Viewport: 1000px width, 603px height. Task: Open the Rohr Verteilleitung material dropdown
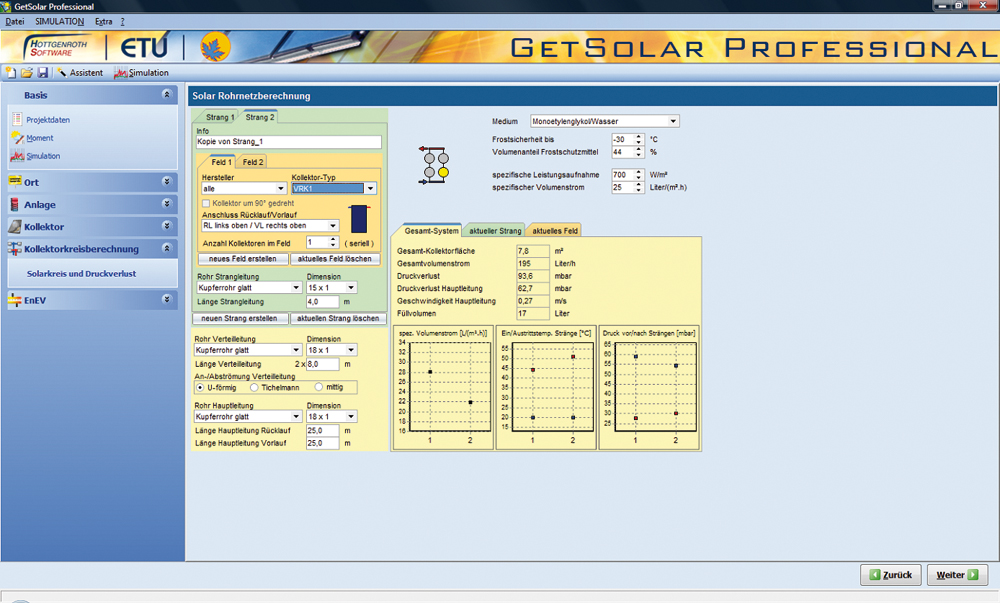[295, 350]
